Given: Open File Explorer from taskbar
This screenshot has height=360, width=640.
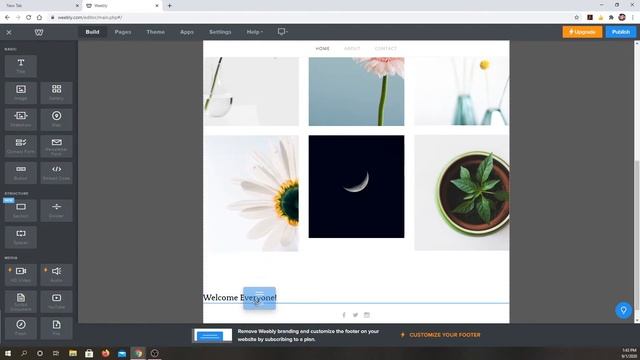Looking at the screenshot, I should (x=73, y=353).
